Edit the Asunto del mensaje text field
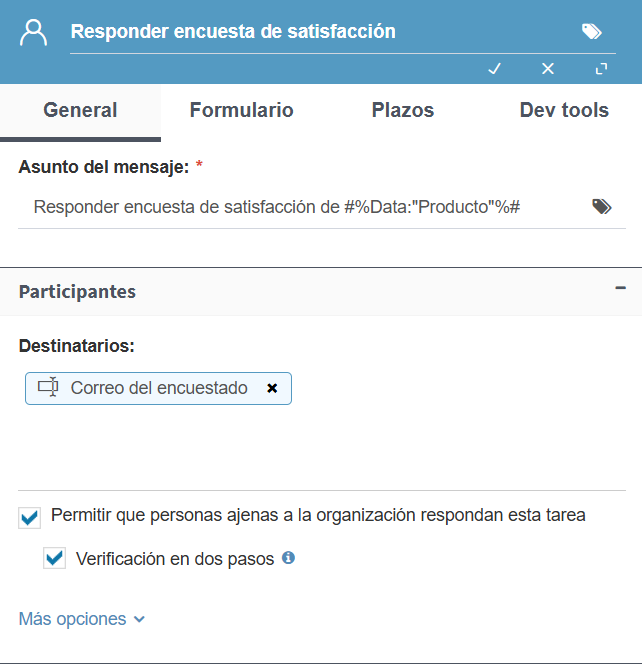This screenshot has height=664, width=642. pos(304,207)
